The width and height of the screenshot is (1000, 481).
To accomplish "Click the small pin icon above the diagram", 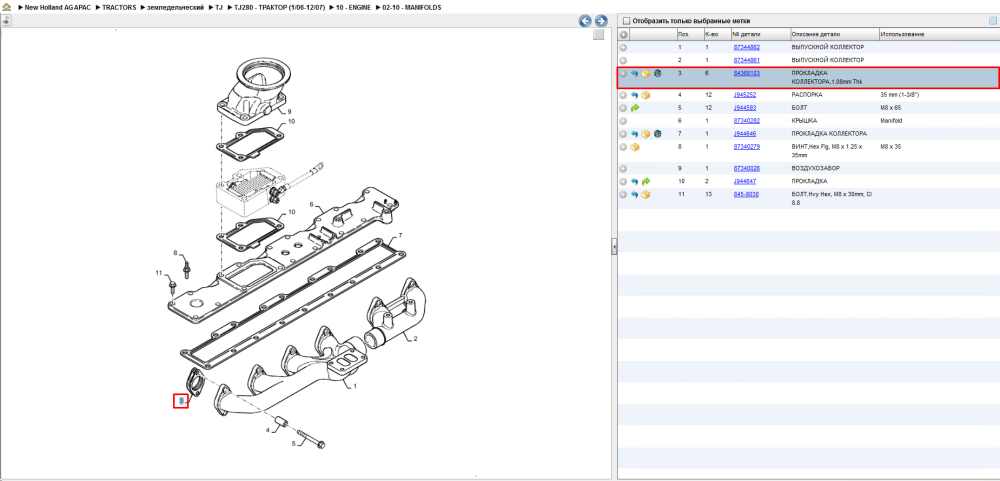I will tap(6, 20).
